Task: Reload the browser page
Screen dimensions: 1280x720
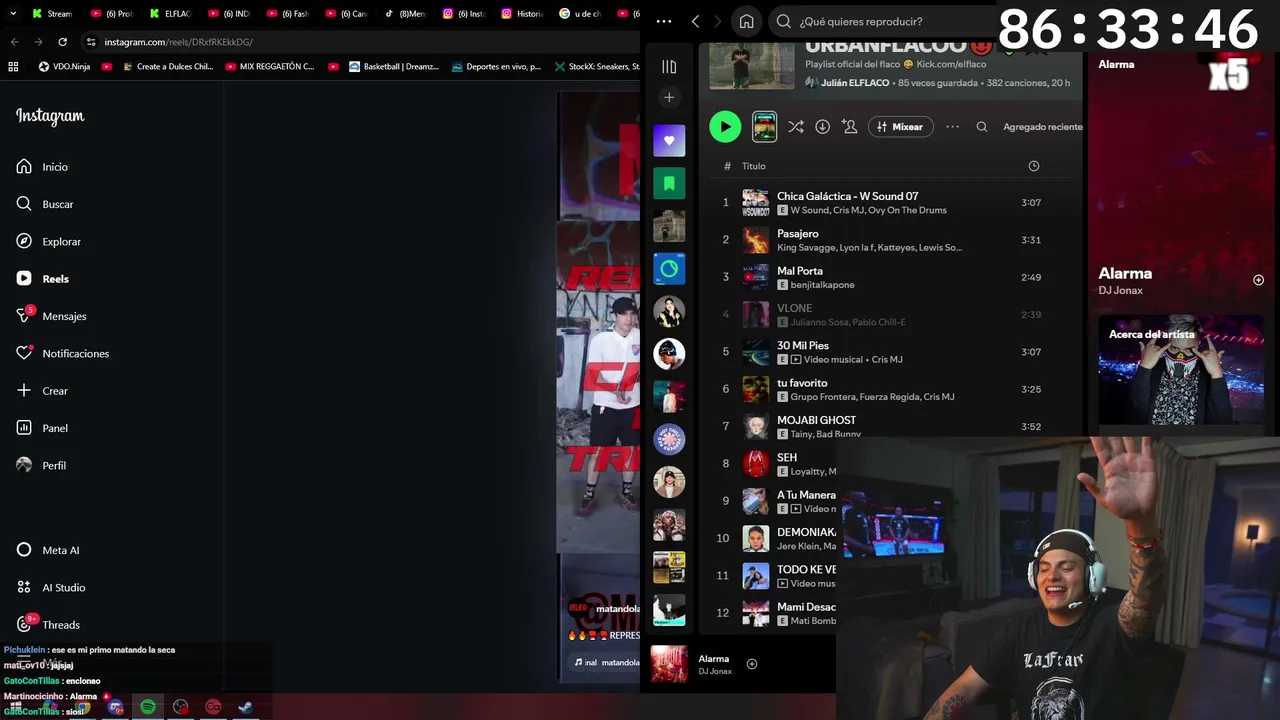Action: pyautogui.click(x=62, y=42)
